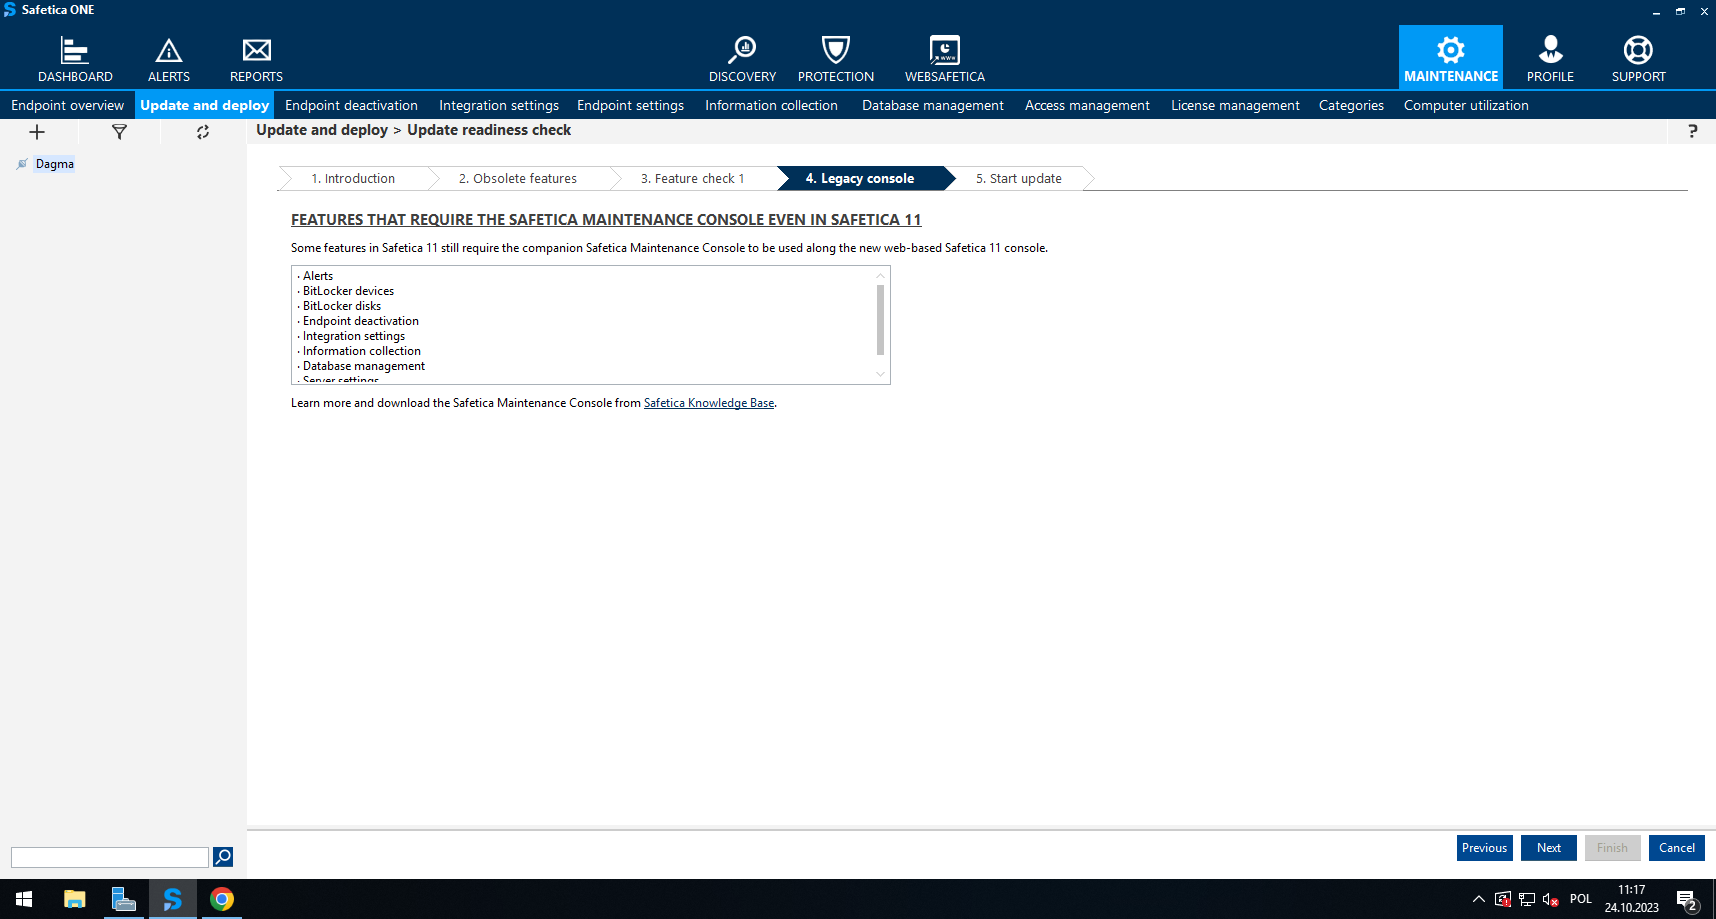The width and height of the screenshot is (1716, 919).
Task: Open the Profile section
Action: click(x=1550, y=59)
